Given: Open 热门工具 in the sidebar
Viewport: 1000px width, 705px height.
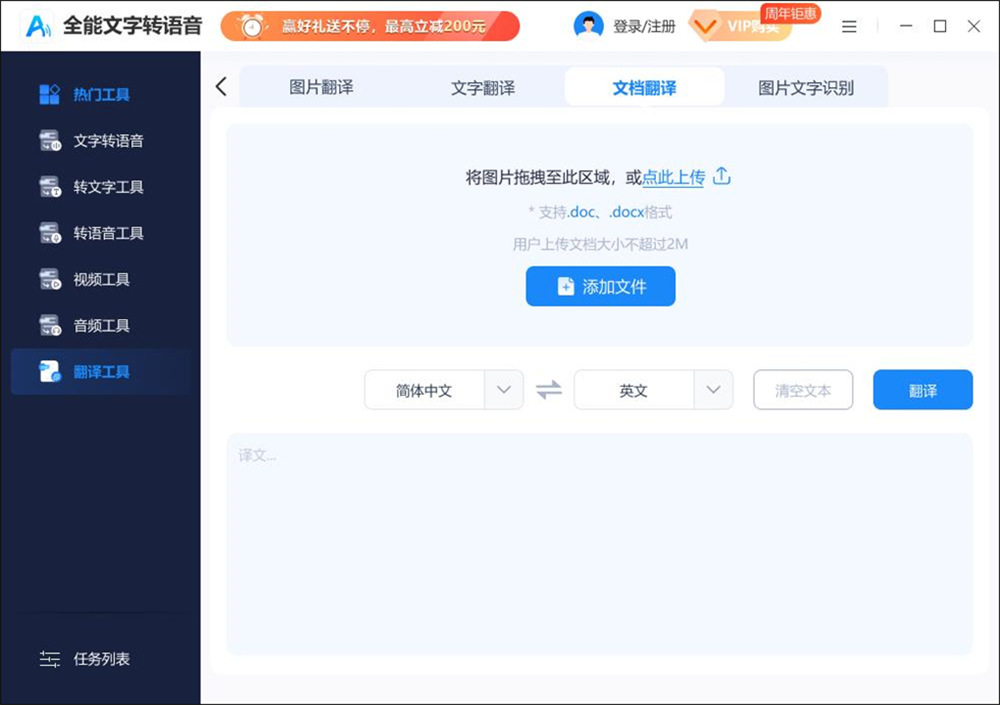Looking at the screenshot, I should pos(101,94).
